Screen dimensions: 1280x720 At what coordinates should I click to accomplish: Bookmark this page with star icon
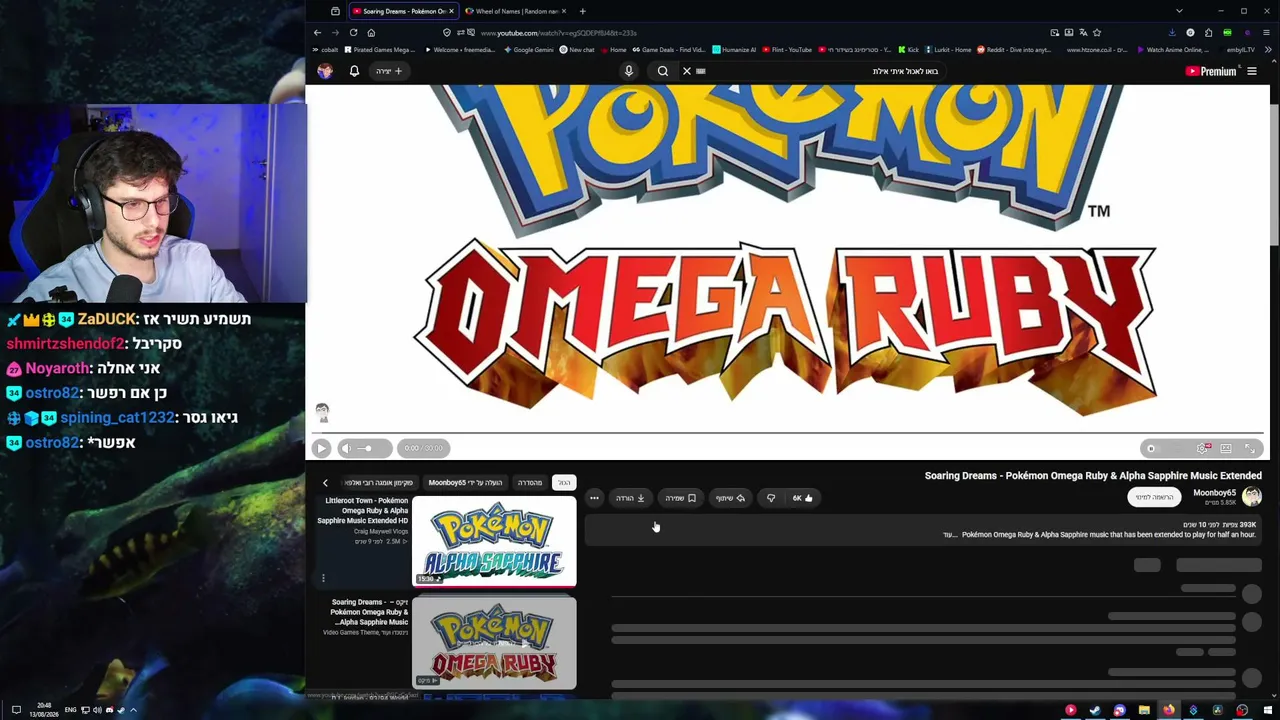tap(1097, 32)
